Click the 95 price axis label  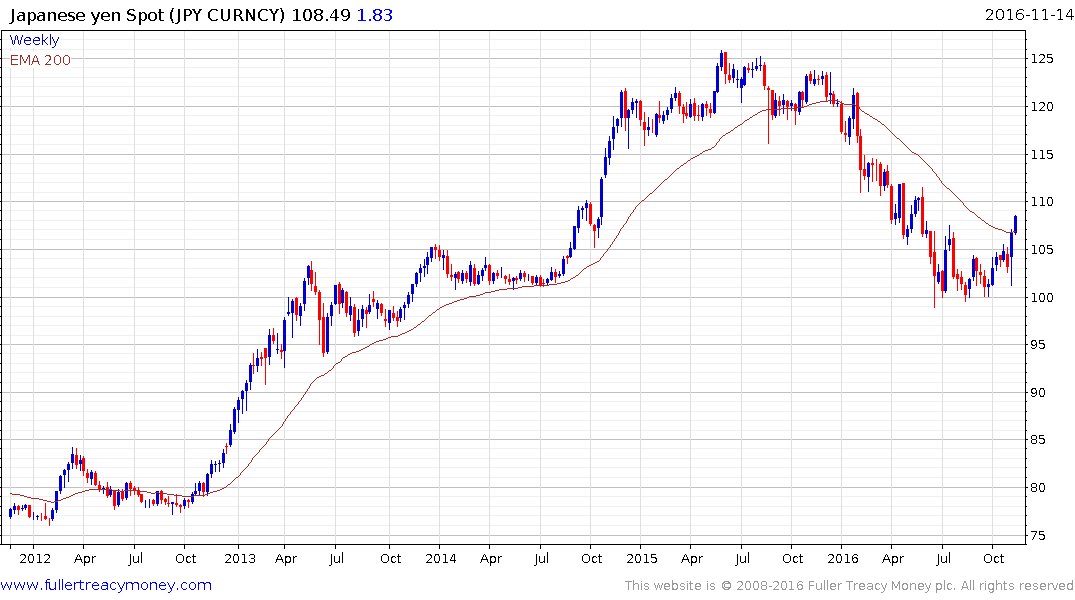point(1038,345)
